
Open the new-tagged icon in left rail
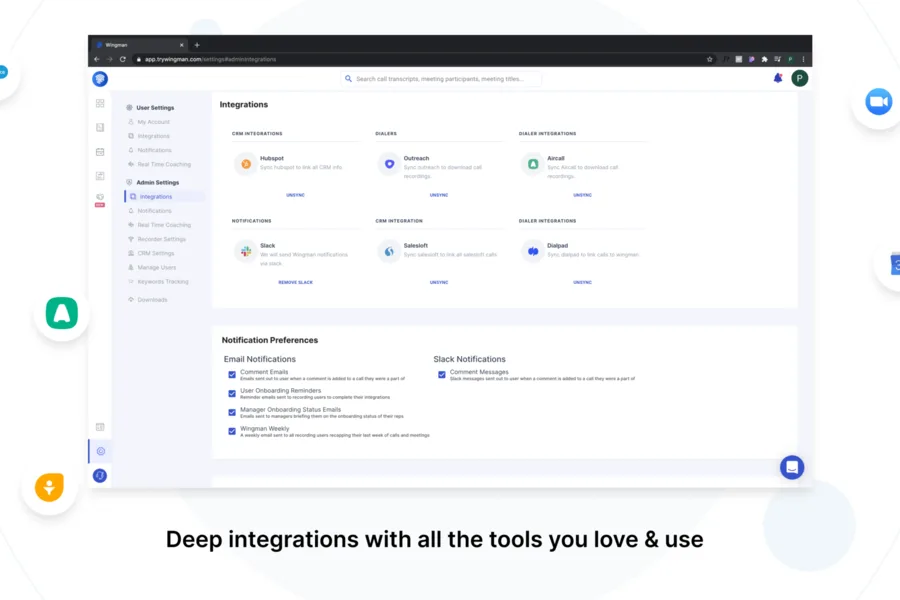tap(100, 199)
